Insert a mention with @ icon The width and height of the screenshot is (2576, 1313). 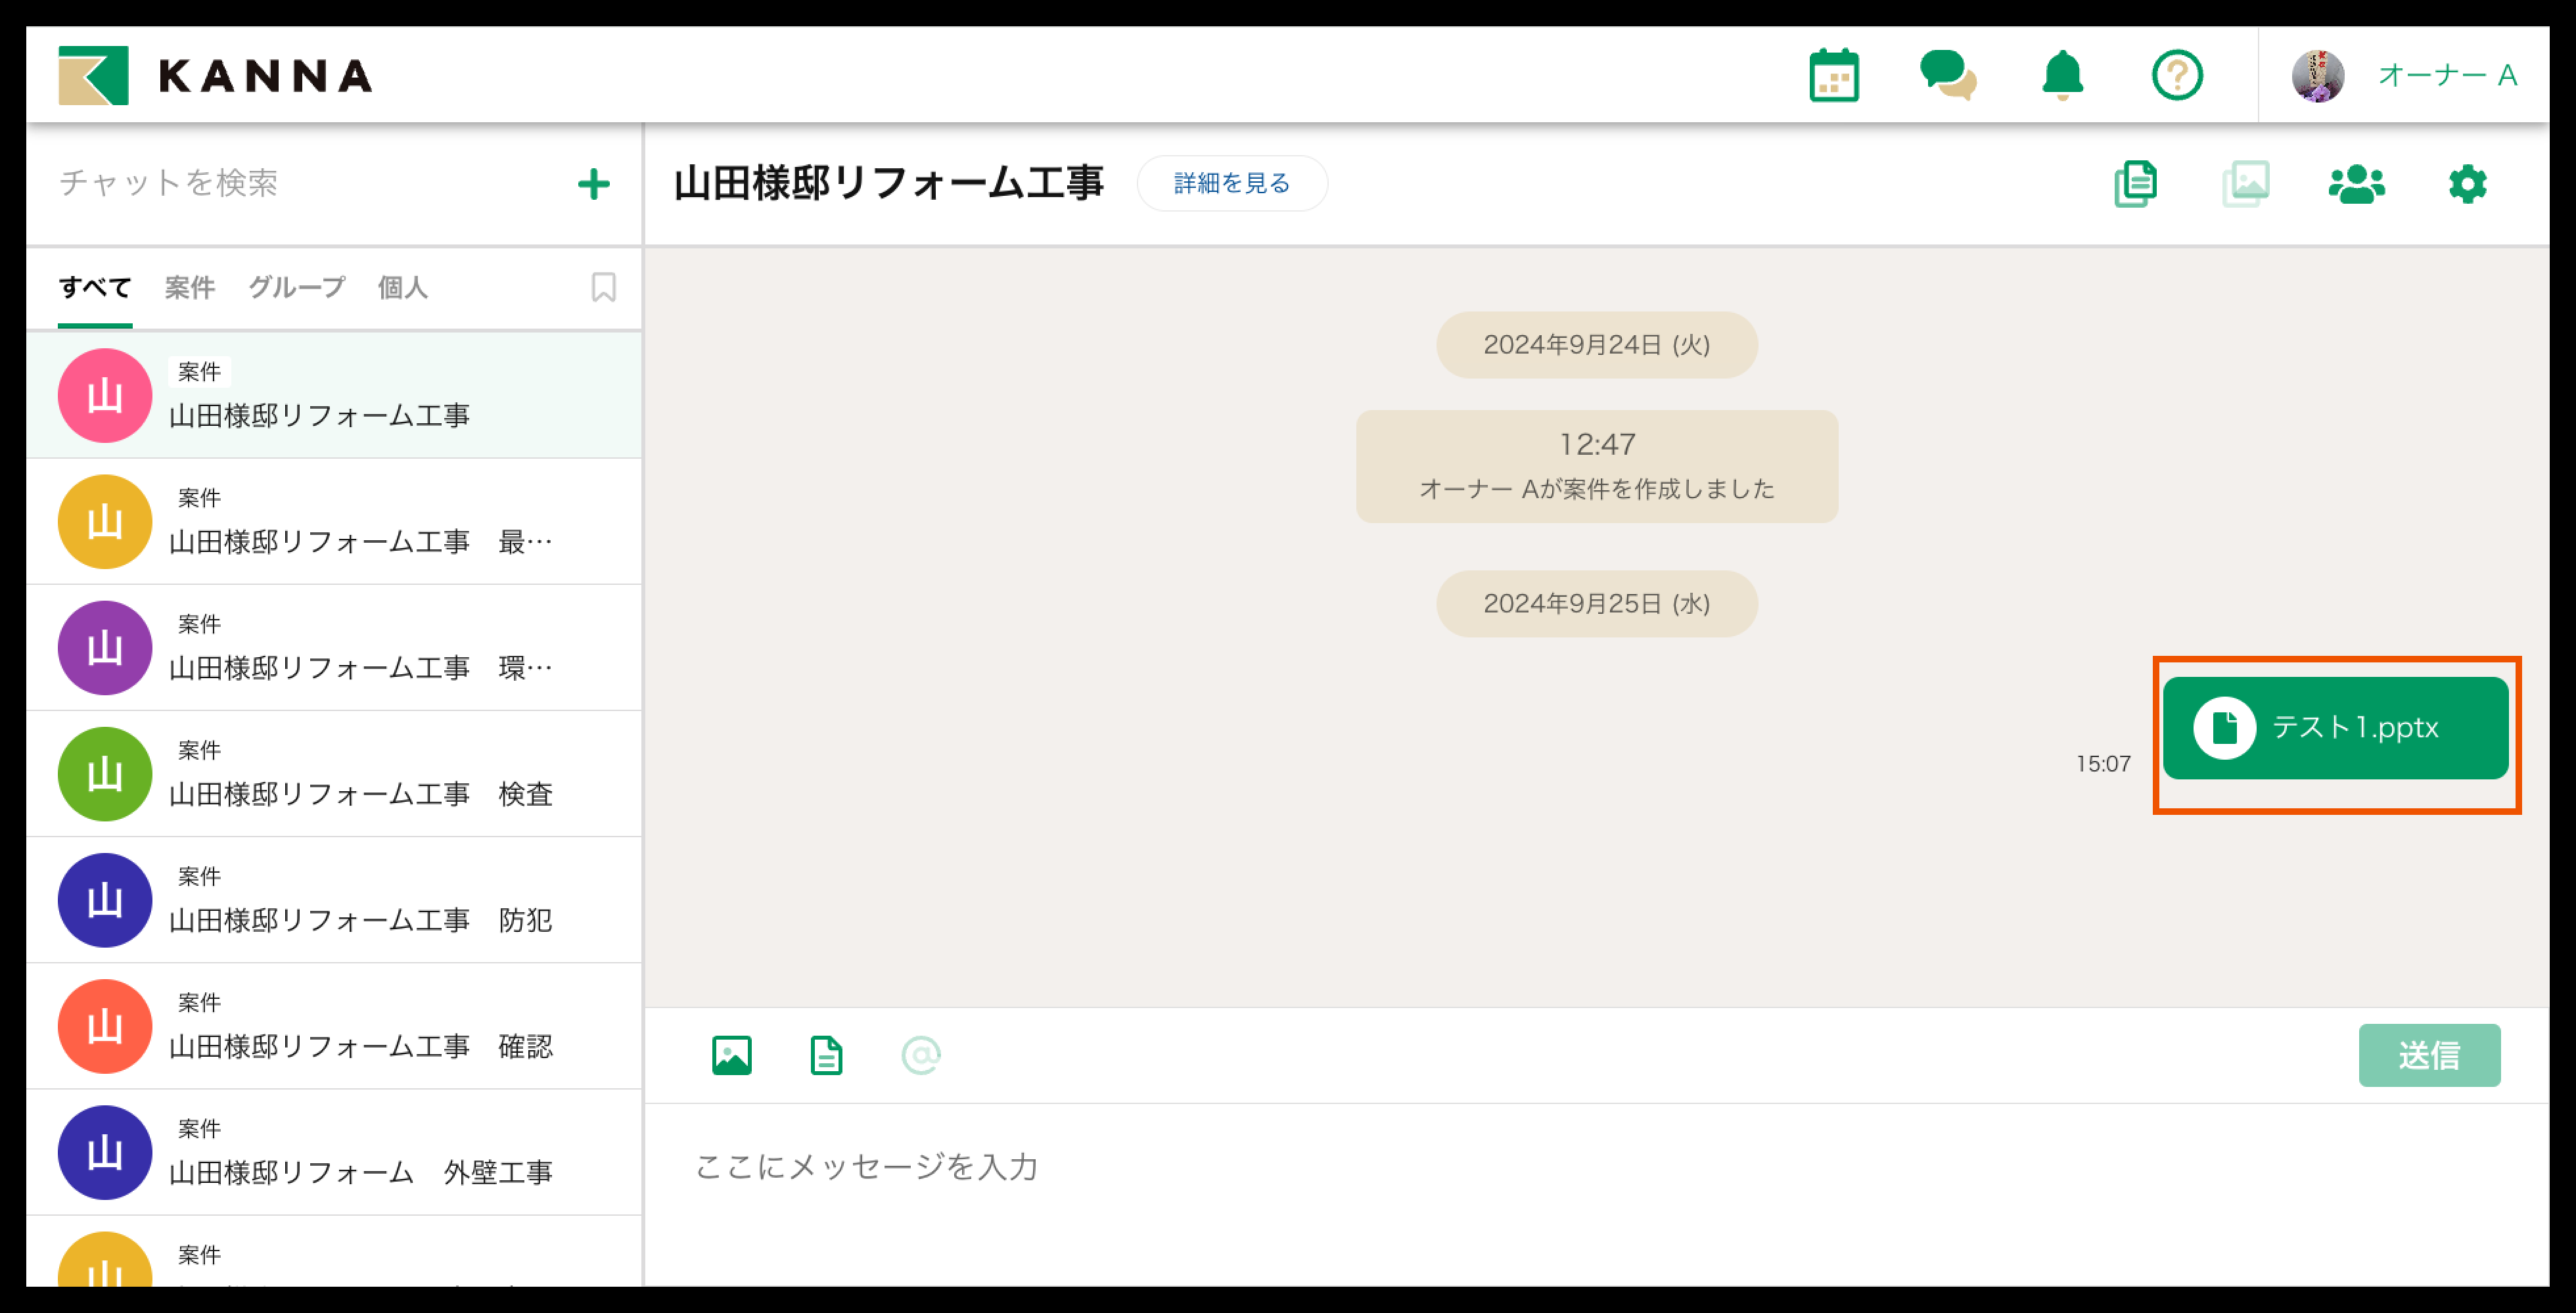click(920, 1055)
